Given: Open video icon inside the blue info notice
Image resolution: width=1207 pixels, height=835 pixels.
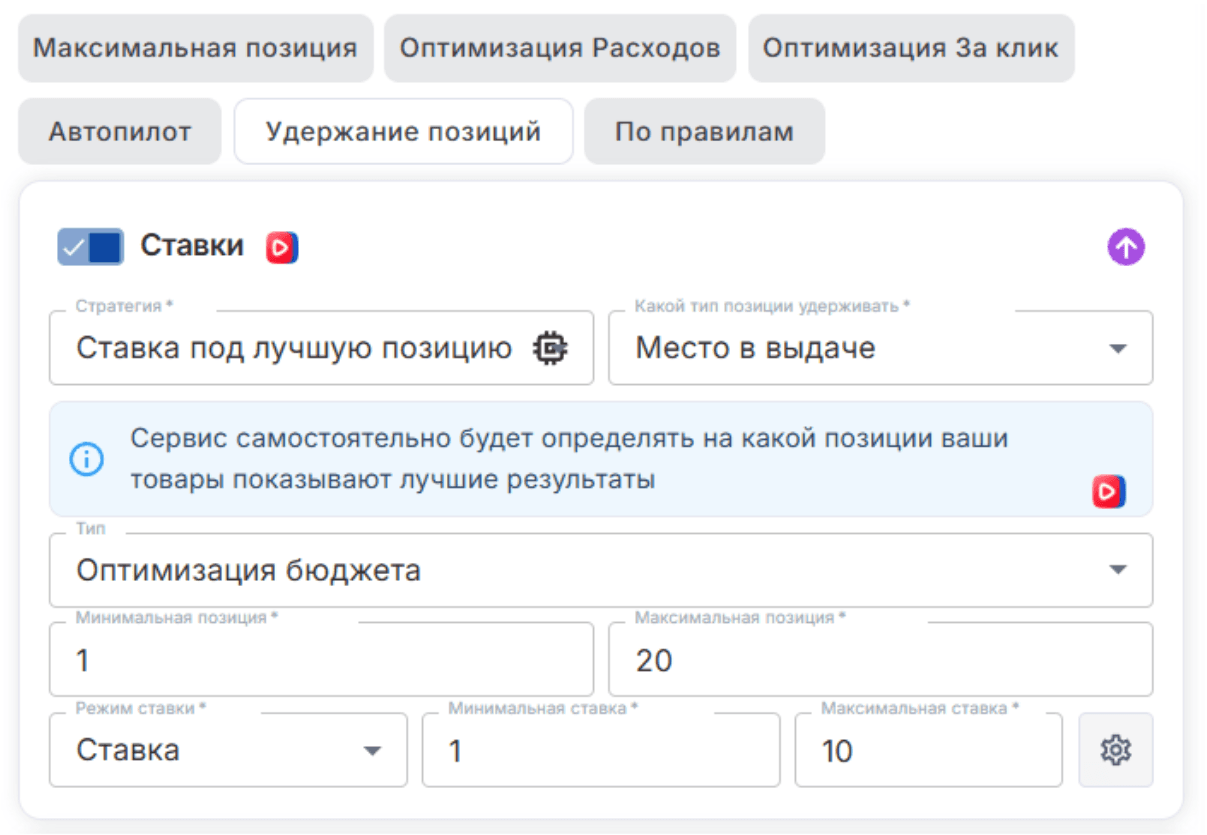Looking at the screenshot, I should [1109, 491].
